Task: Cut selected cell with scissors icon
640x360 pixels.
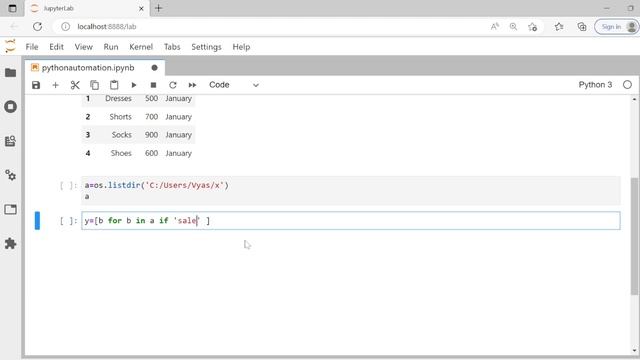Action: (75, 85)
